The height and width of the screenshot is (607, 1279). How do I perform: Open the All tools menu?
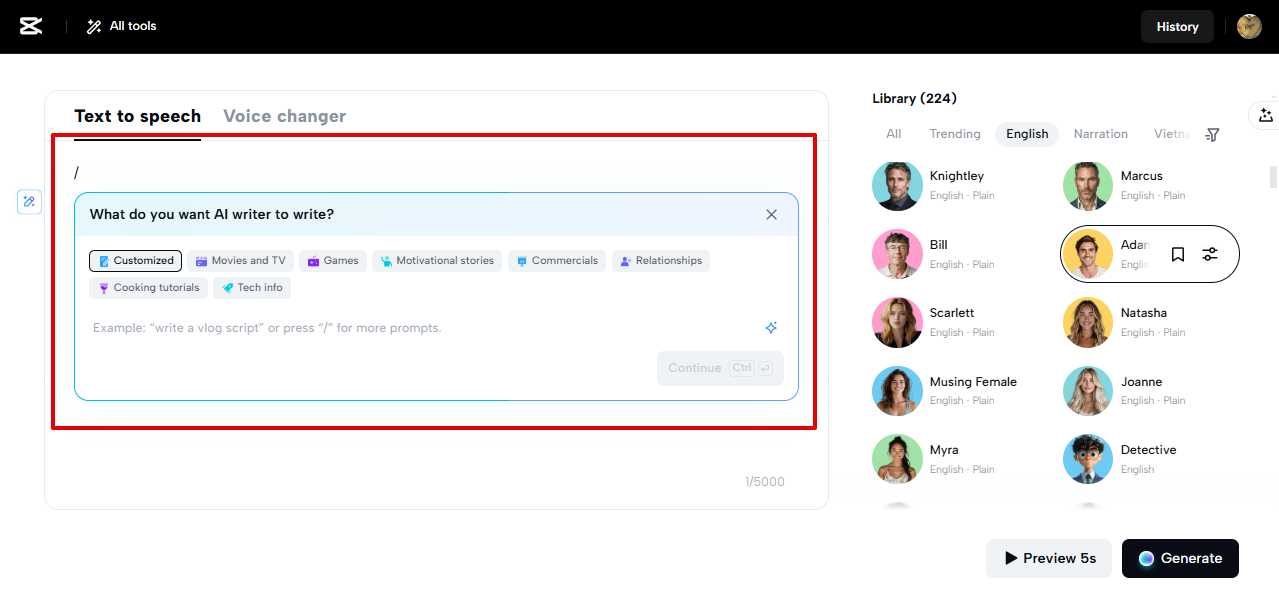121,26
